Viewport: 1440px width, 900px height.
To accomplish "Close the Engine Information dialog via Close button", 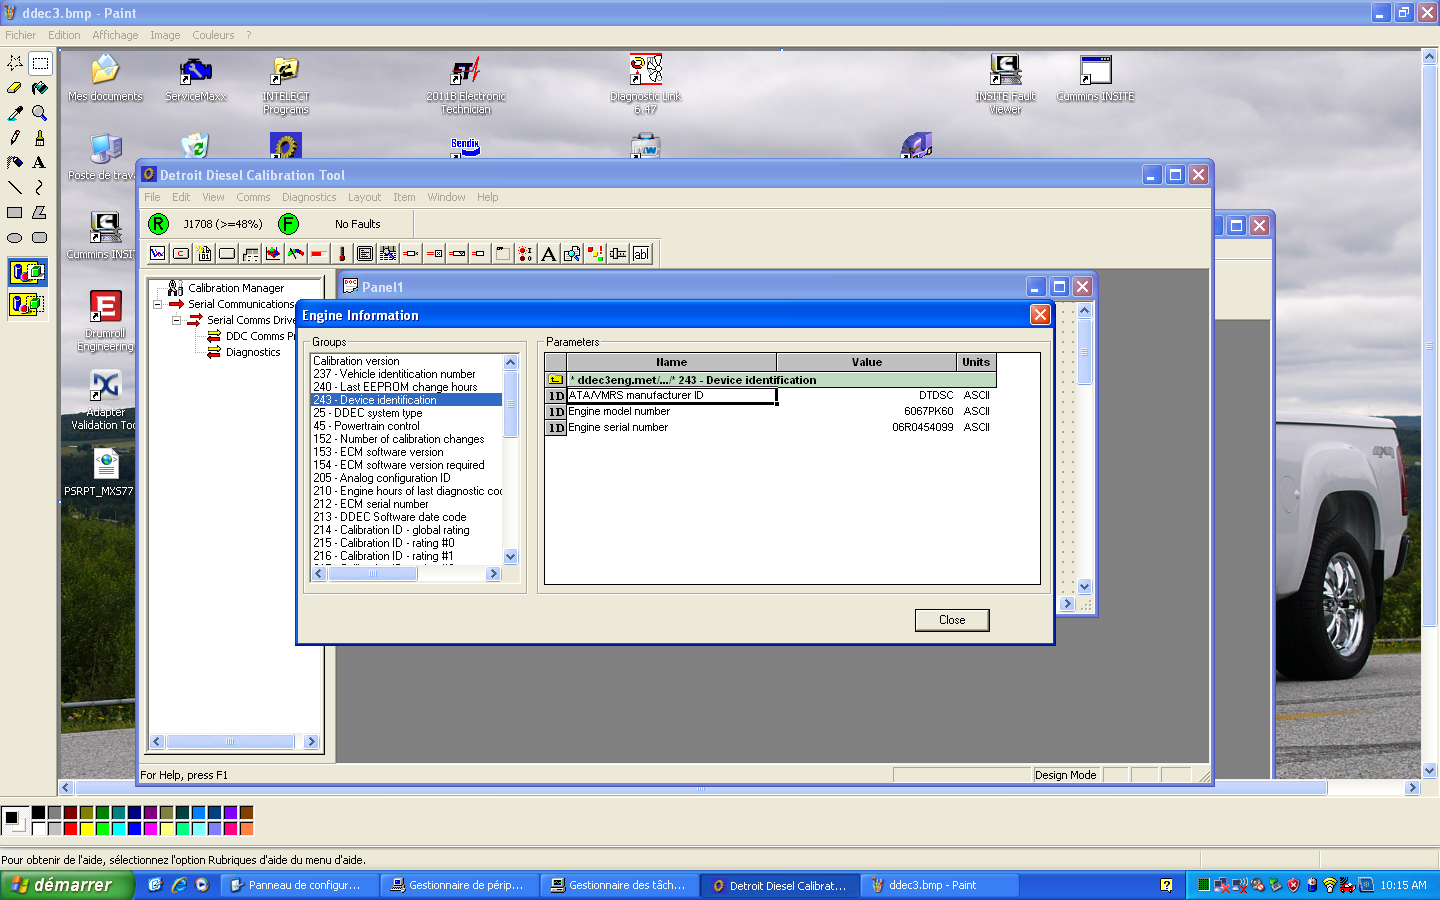I will [x=951, y=620].
